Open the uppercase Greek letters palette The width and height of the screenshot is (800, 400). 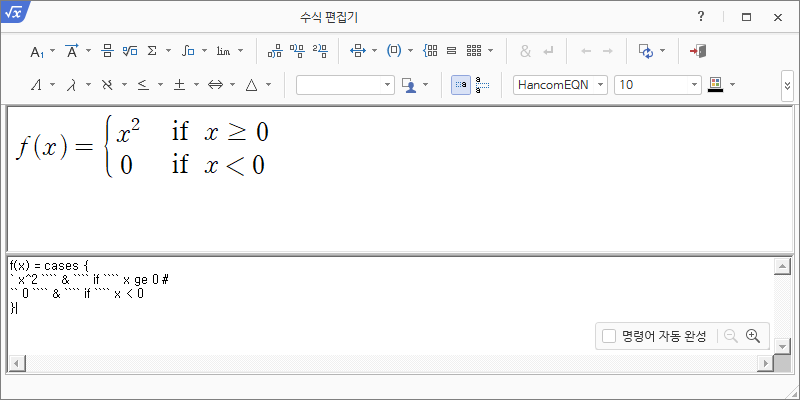pos(37,85)
